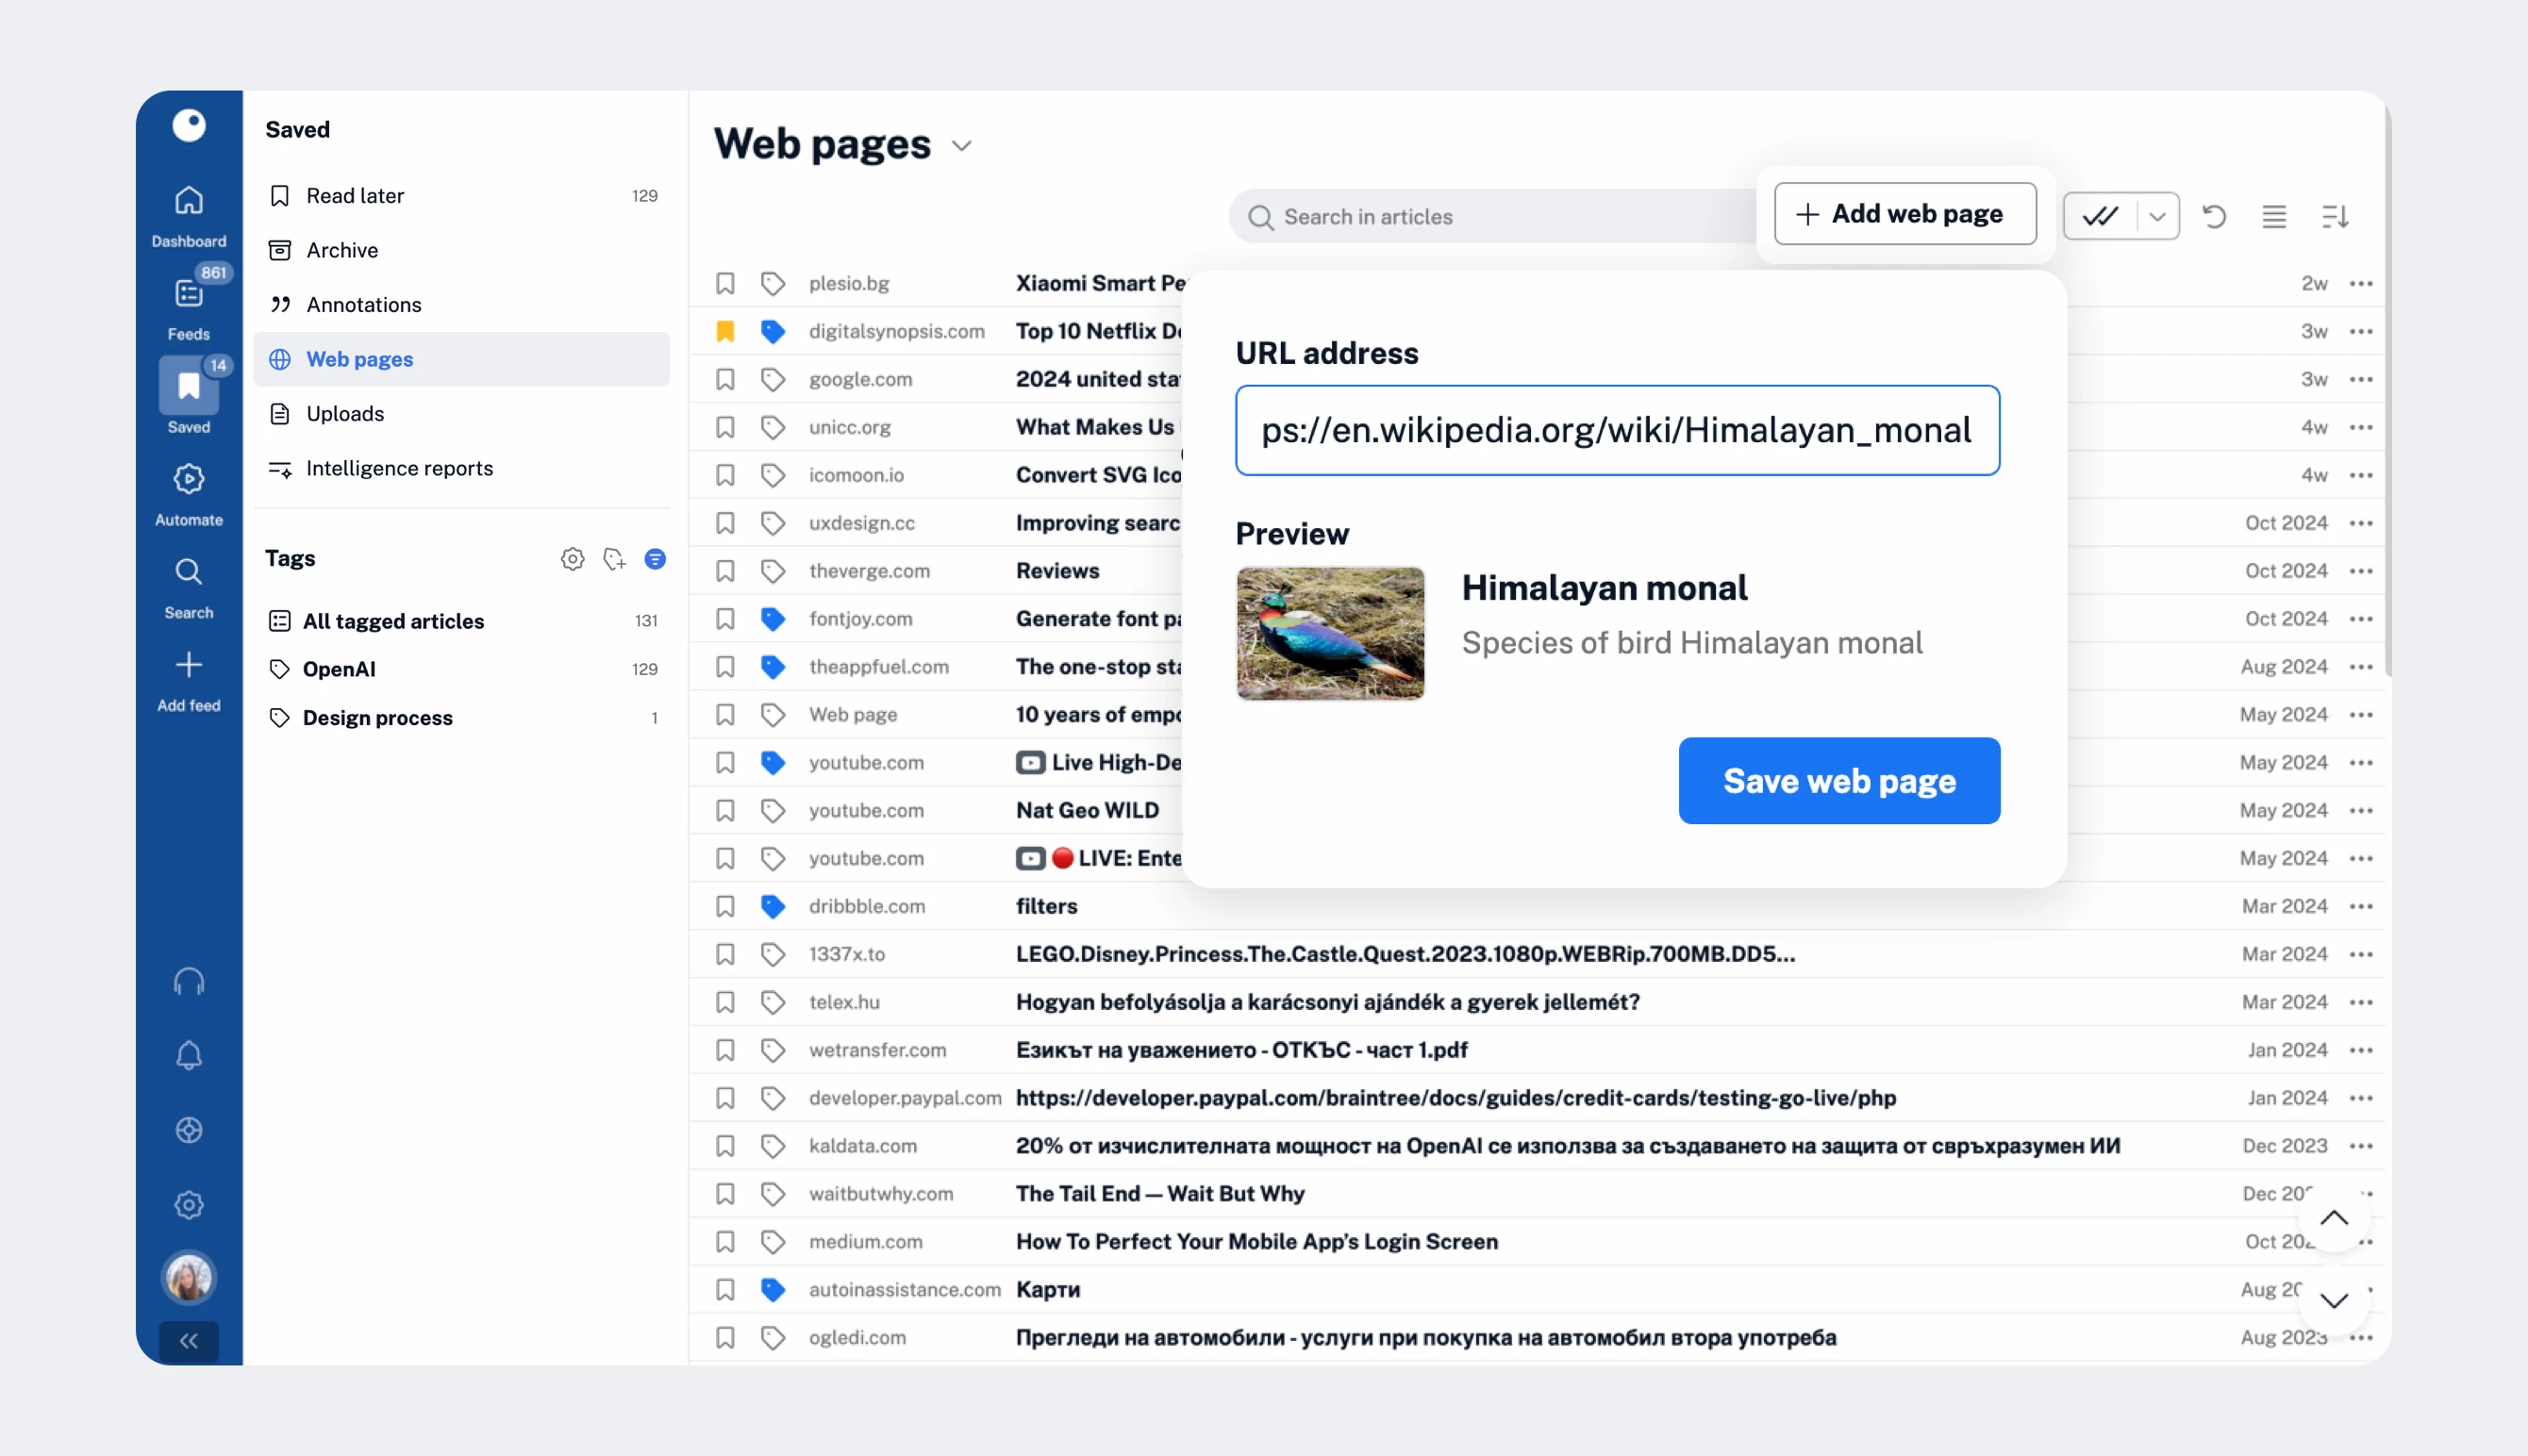The width and height of the screenshot is (2528, 1456).
Task: Open How To Perfect Your Mobile App's Login Screen
Action: click(1257, 1242)
